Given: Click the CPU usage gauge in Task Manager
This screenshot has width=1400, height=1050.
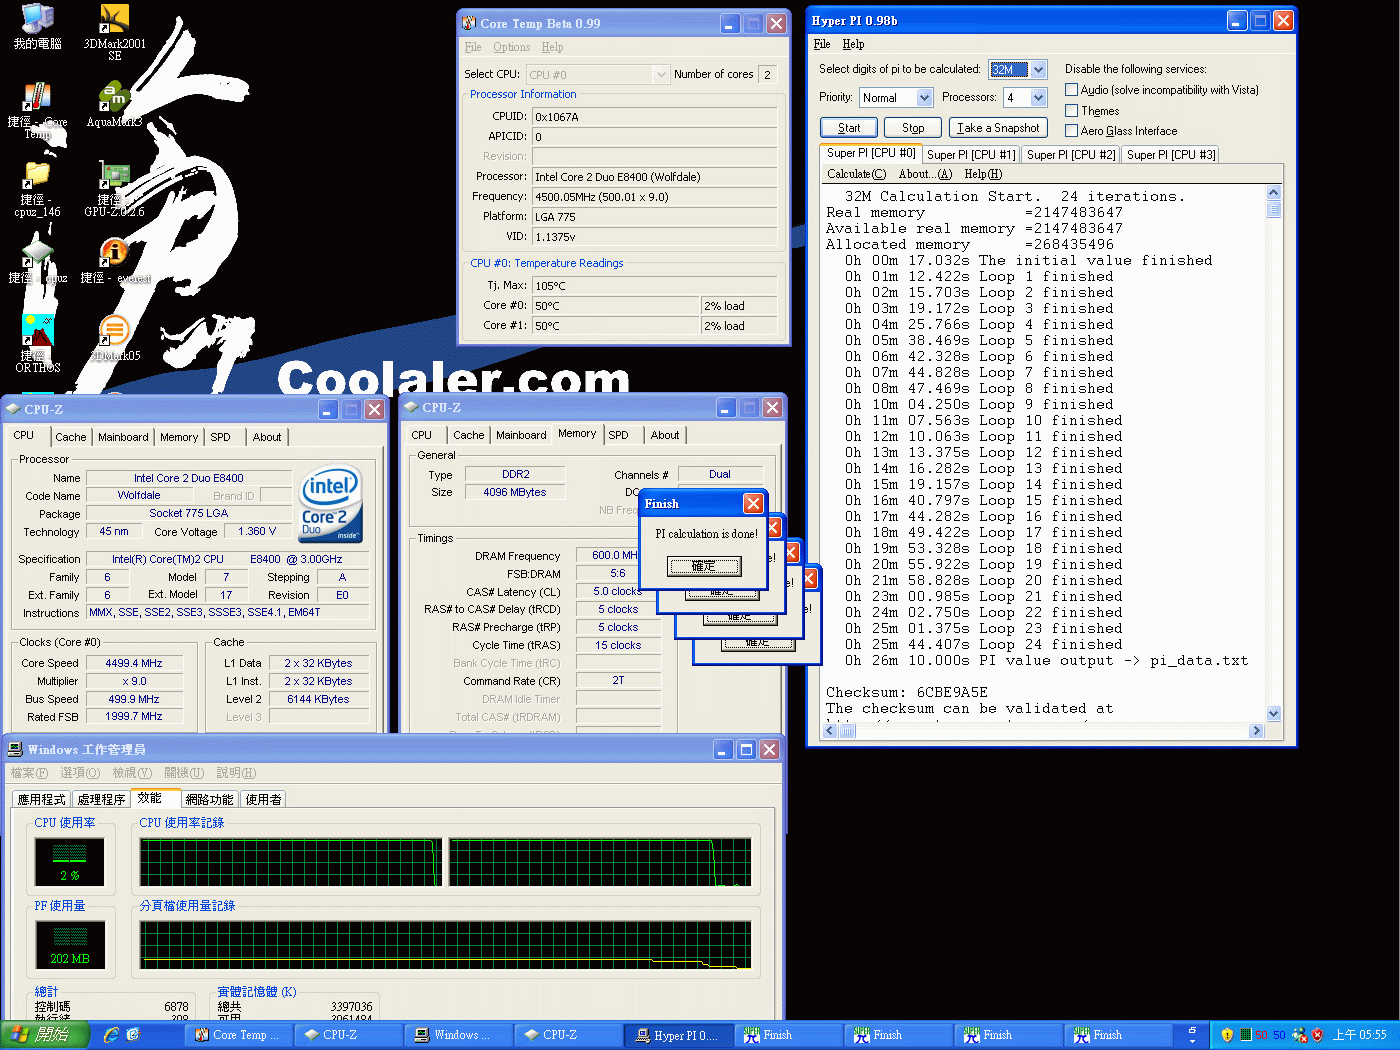Looking at the screenshot, I should (x=69, y=862).
